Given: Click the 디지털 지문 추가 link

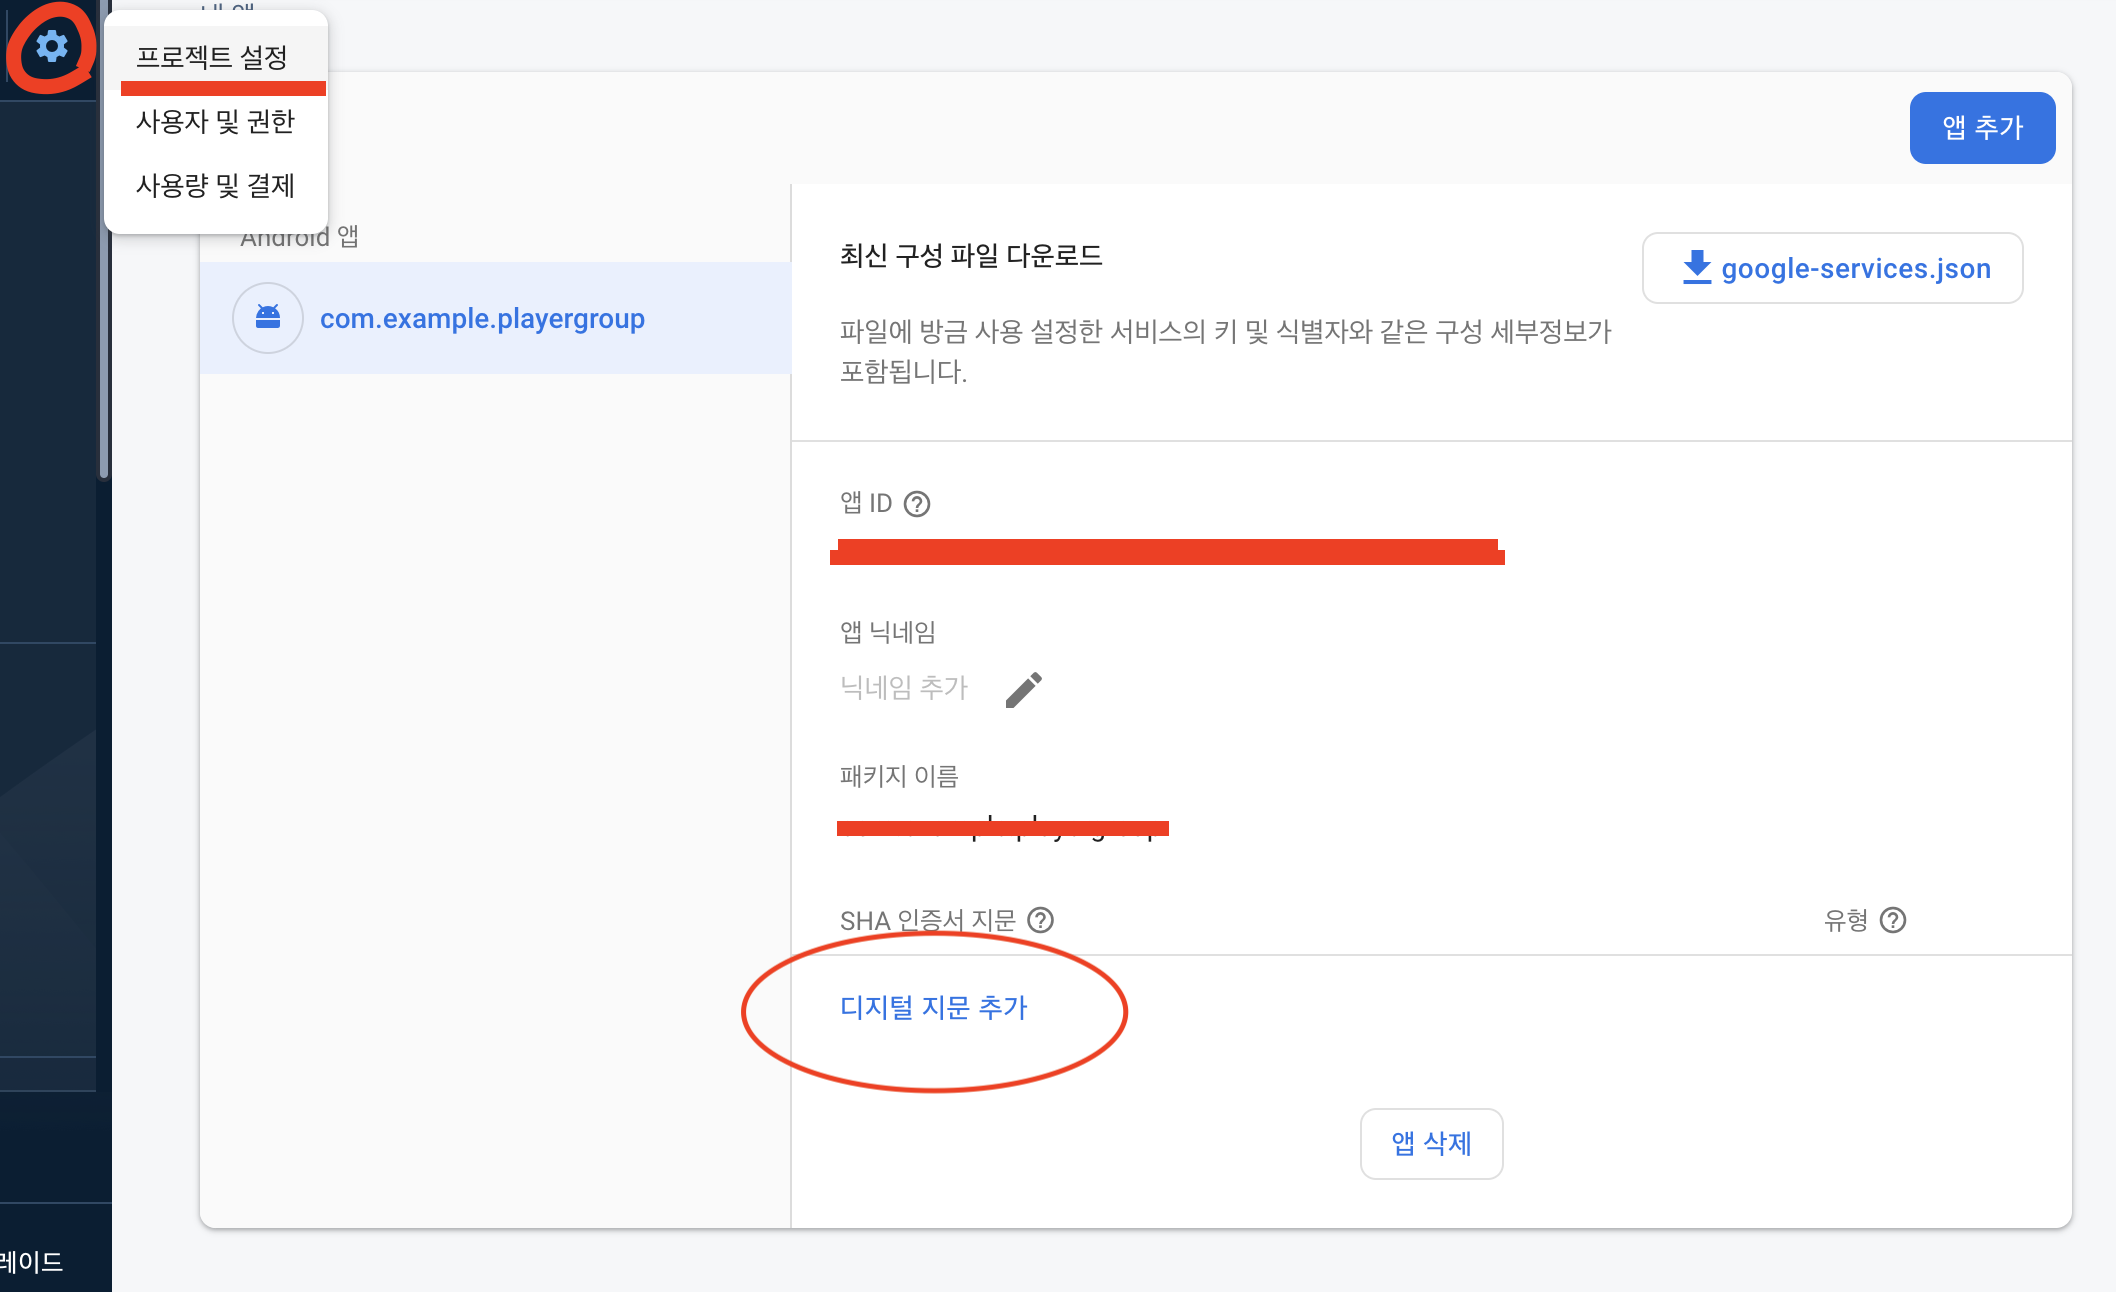Looking at the screenshot, I should point(933,1007).
